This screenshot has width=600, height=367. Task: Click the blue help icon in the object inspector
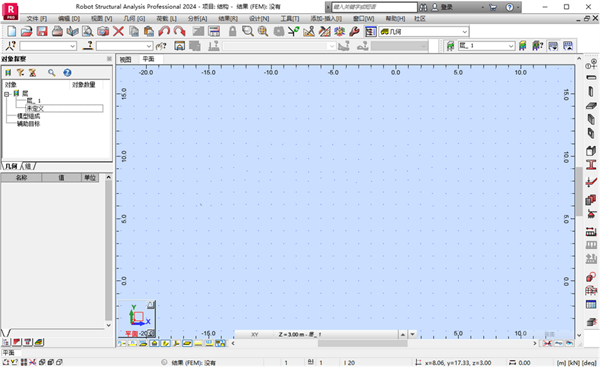point(67,72)
